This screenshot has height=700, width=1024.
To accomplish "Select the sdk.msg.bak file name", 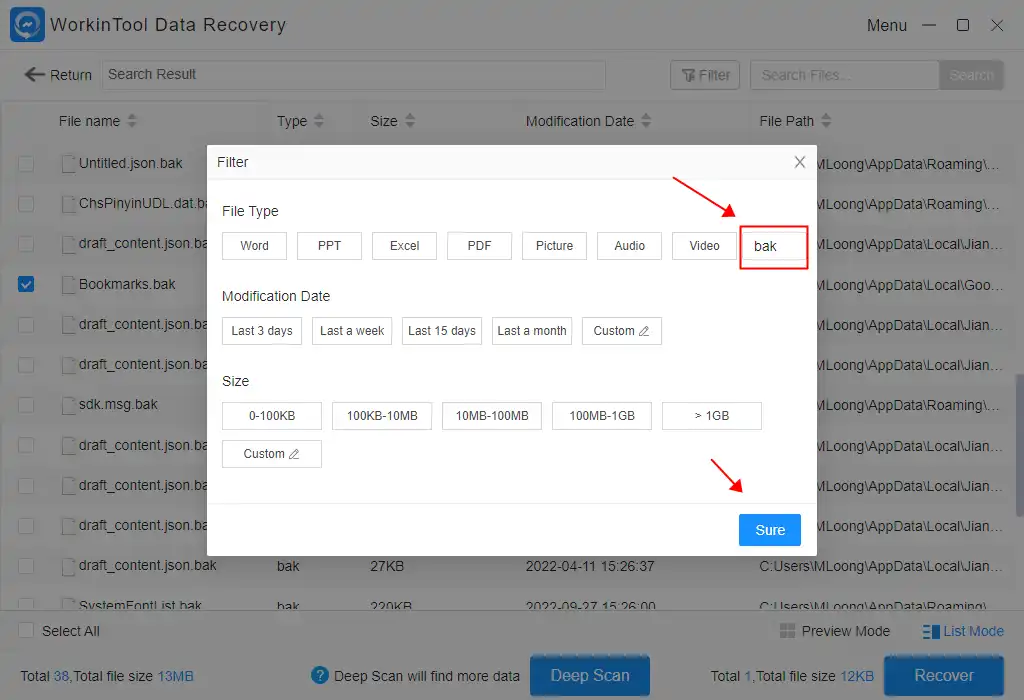I will click(x=118, y=404).
